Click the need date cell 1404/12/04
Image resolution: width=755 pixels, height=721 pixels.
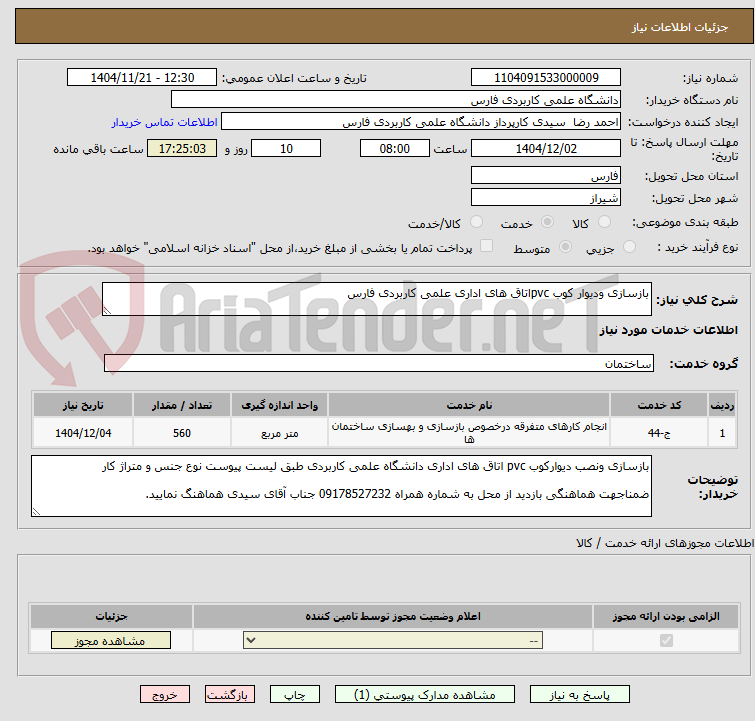[83, 433]
